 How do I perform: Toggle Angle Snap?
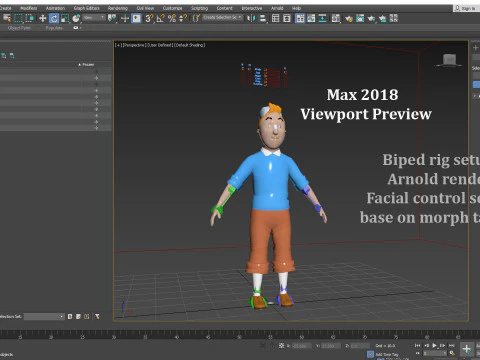click(160, 18)
